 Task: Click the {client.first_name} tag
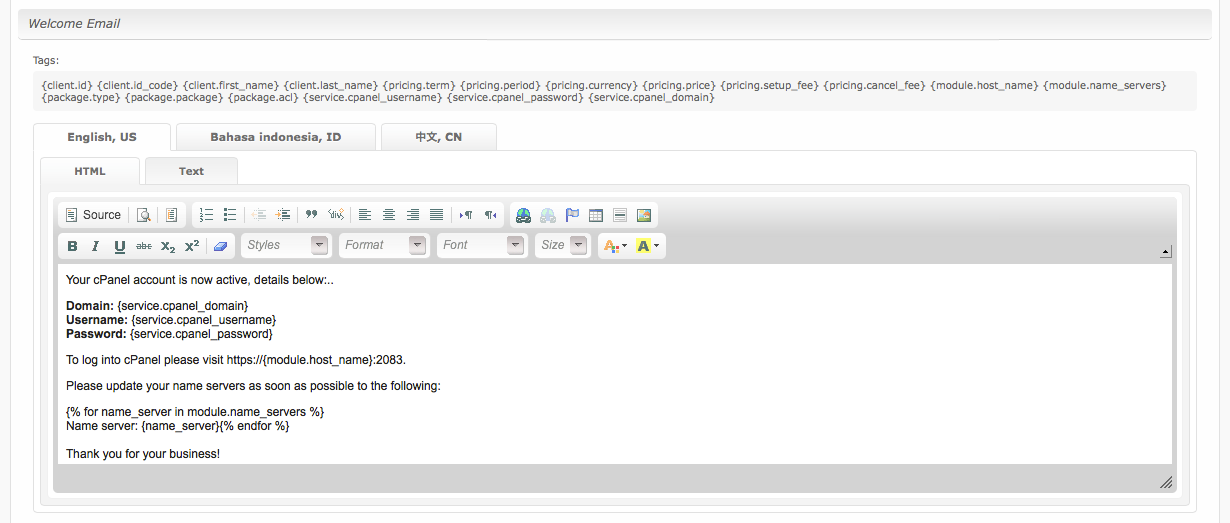(x=233, y=85)
